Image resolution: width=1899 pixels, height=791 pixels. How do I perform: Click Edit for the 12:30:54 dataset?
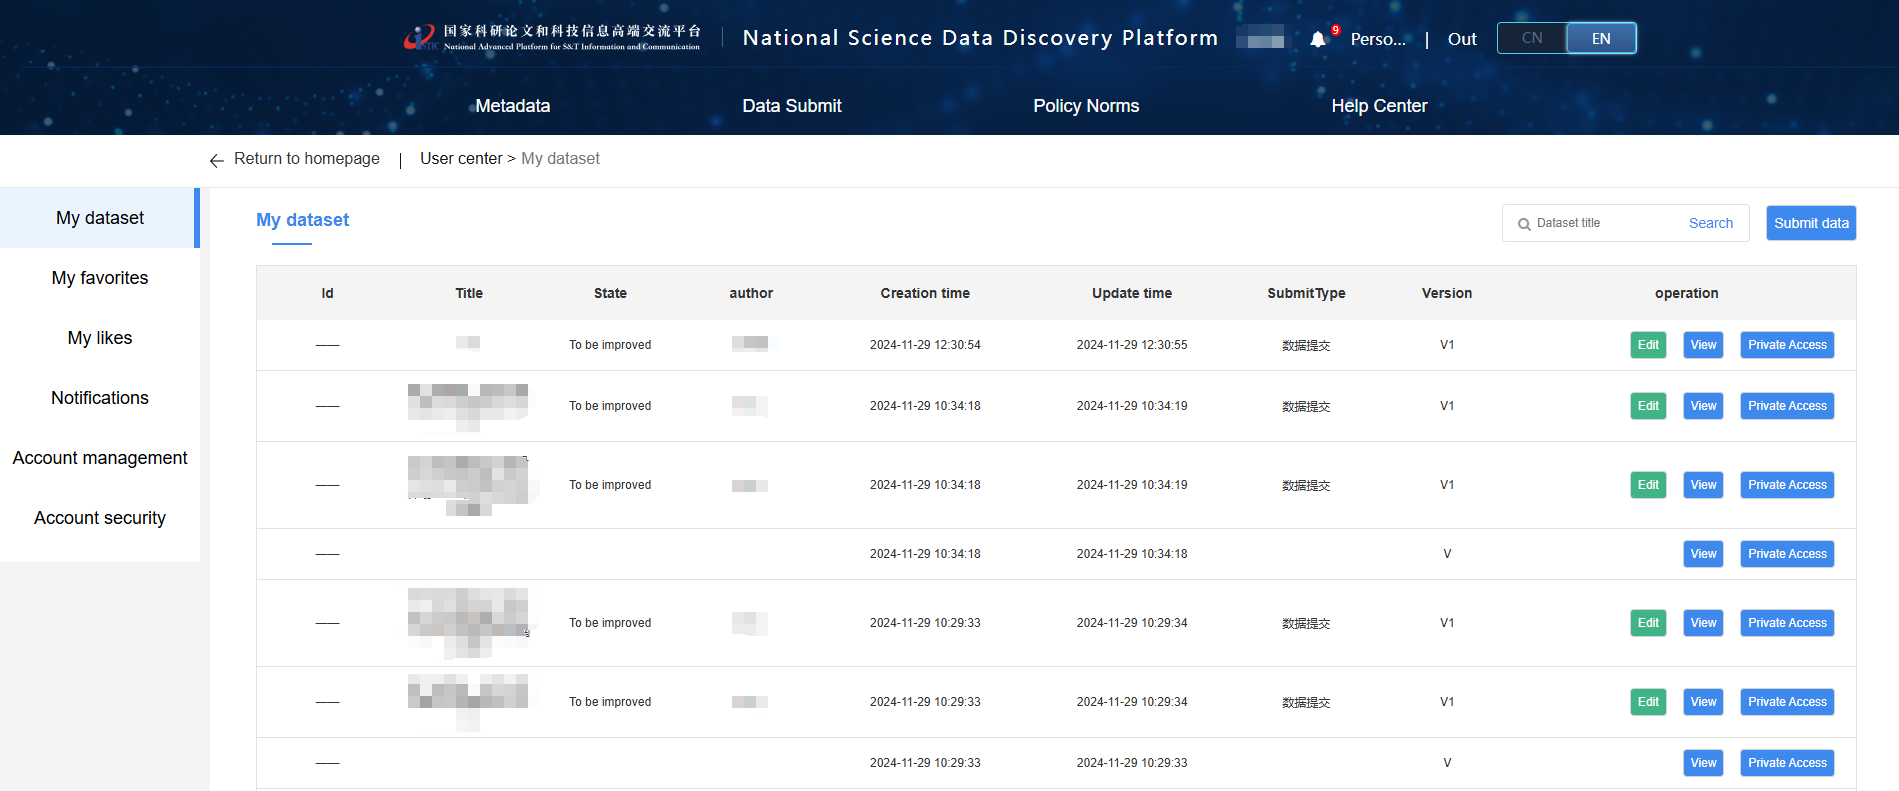coord(1647,345)
